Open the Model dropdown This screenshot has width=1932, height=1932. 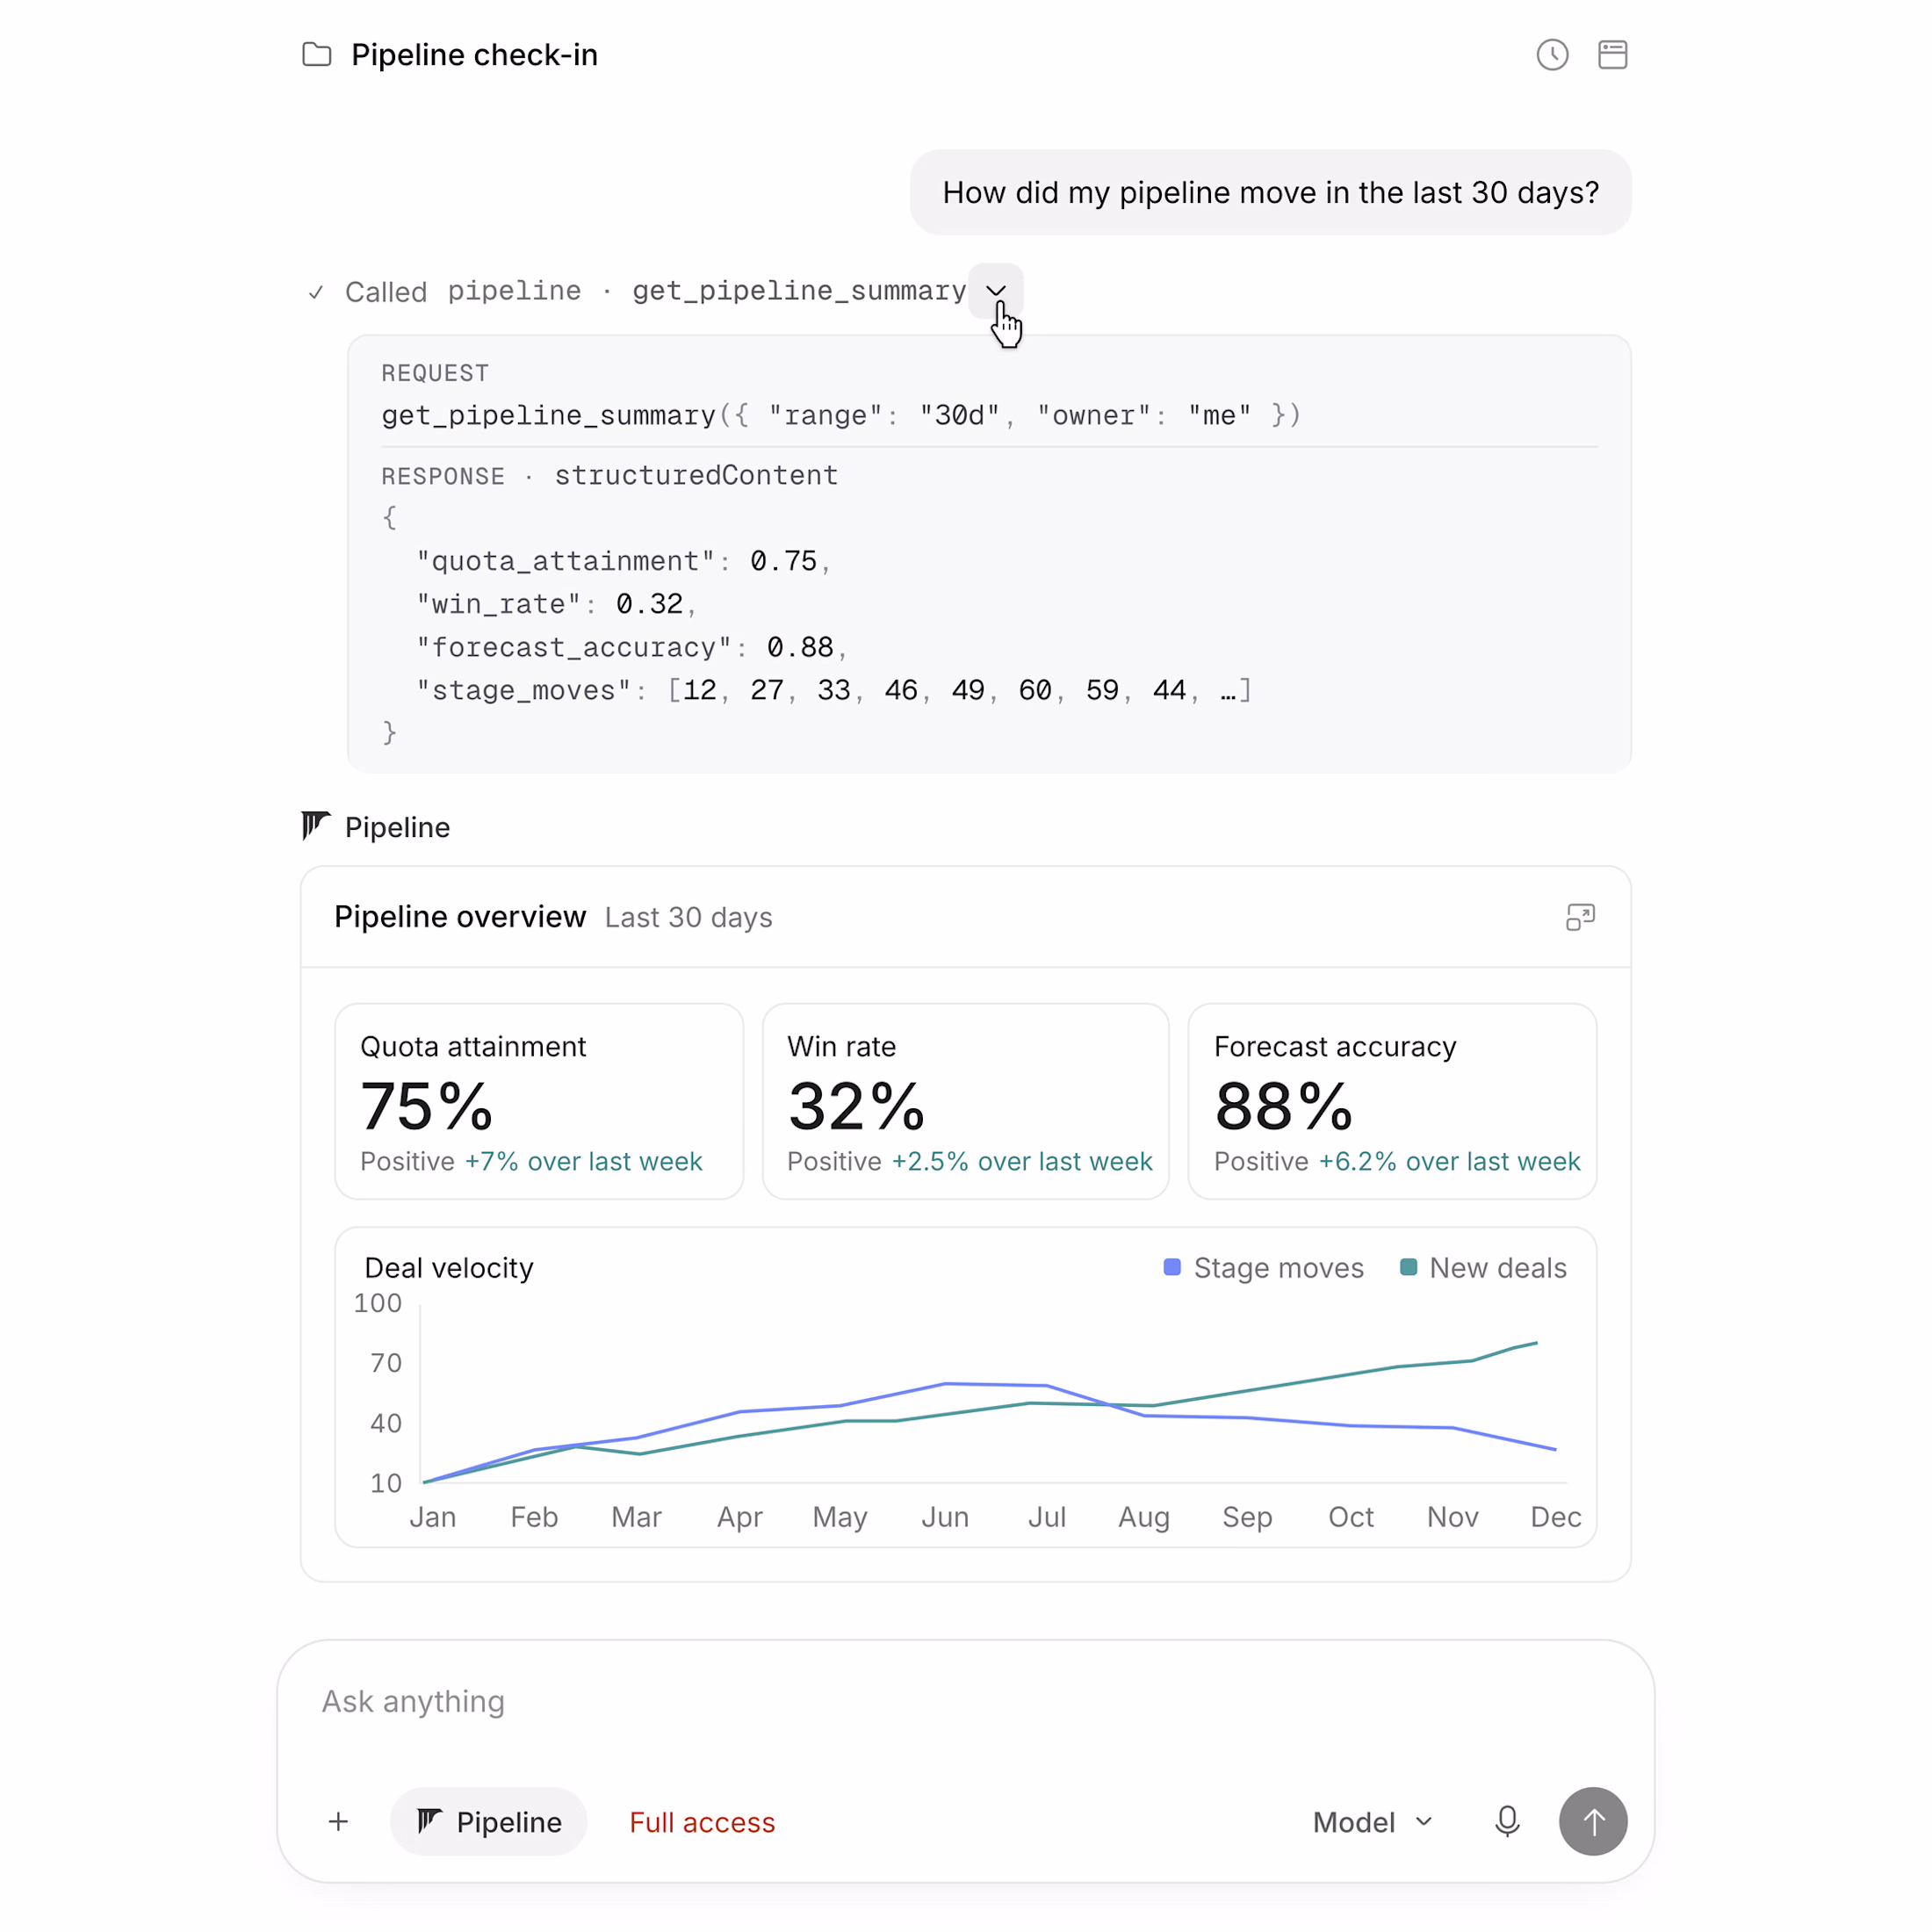click(x=1372, y=1822)
